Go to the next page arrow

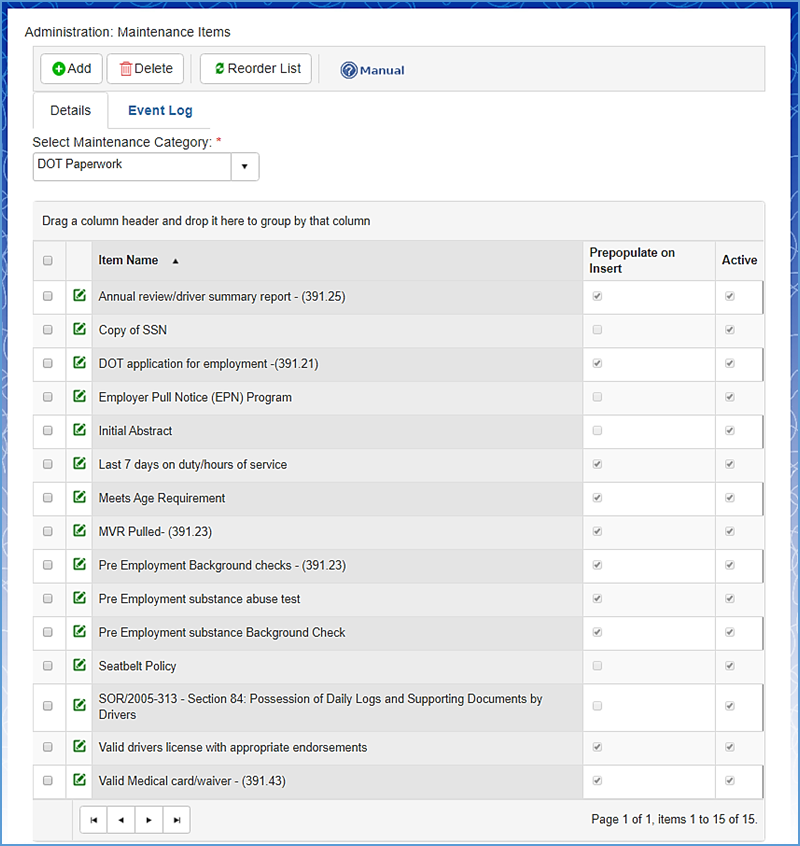tap(149, 820)
